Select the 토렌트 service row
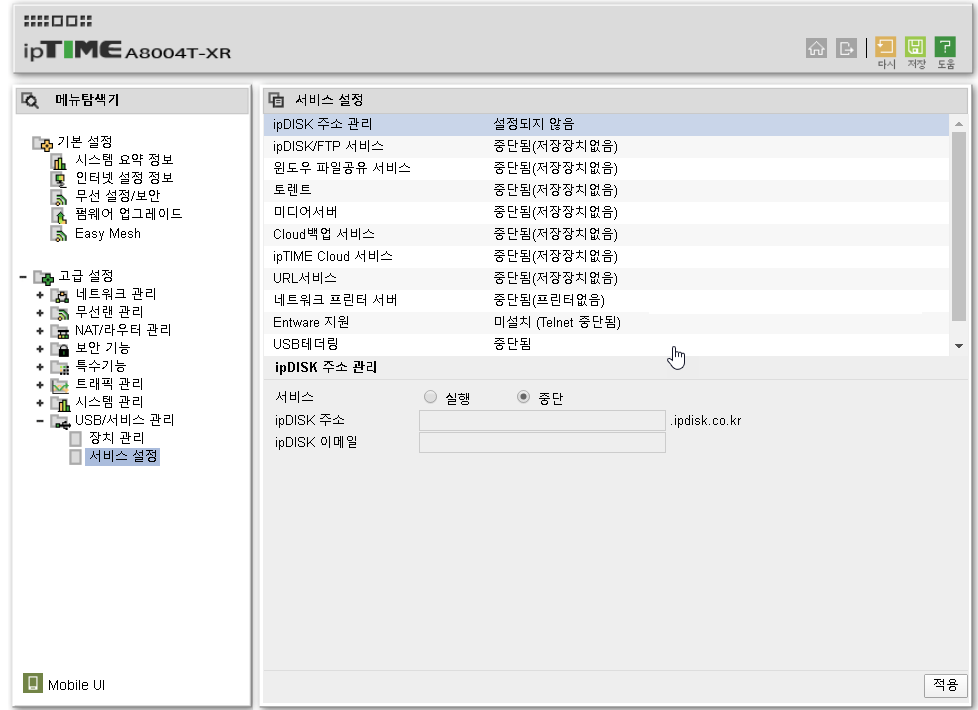Screen dimensions: 978x710 pos(606,190)
